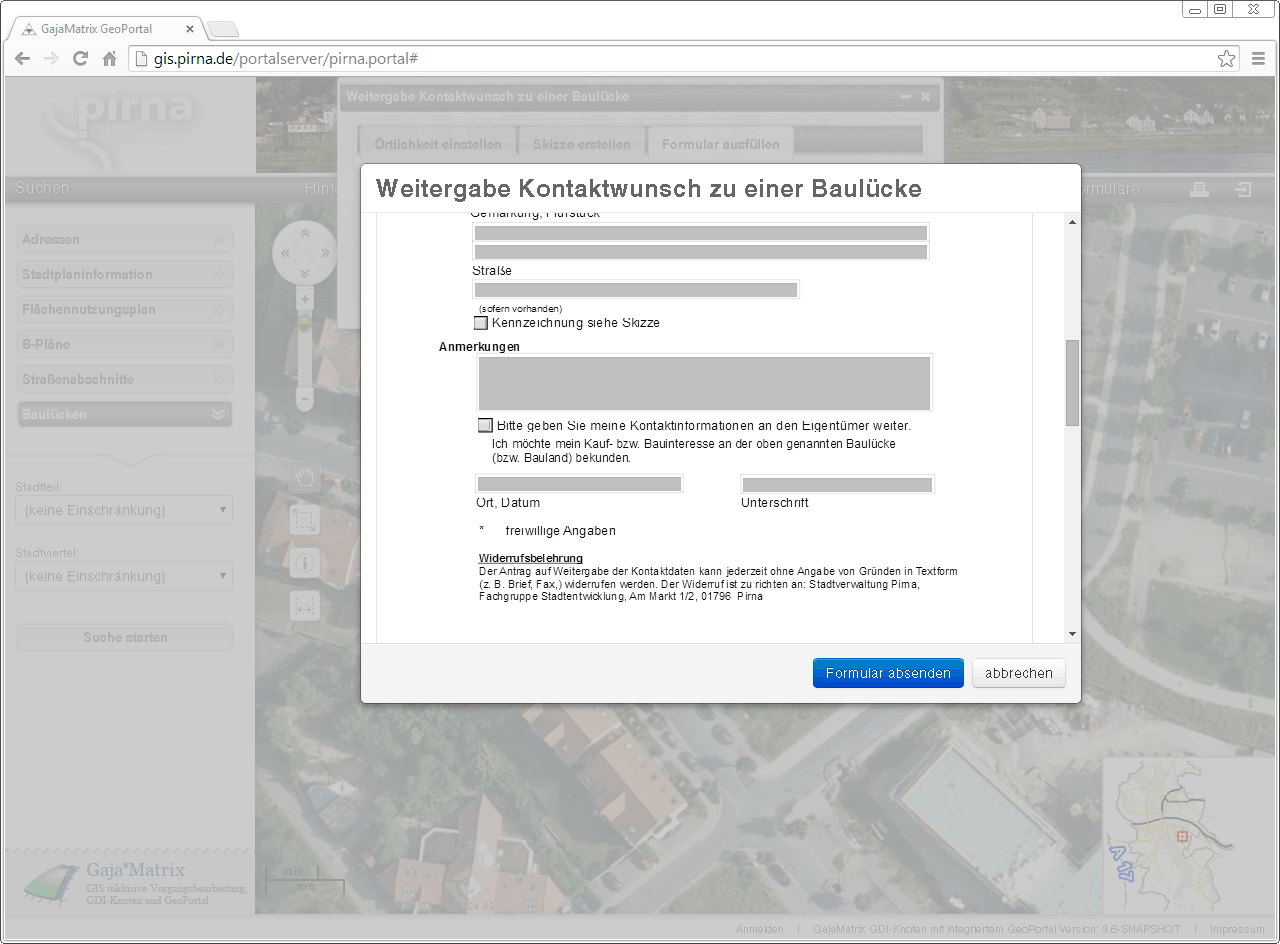
Task: Click the 'Formular absenden' button
Action: pos(888,673)
